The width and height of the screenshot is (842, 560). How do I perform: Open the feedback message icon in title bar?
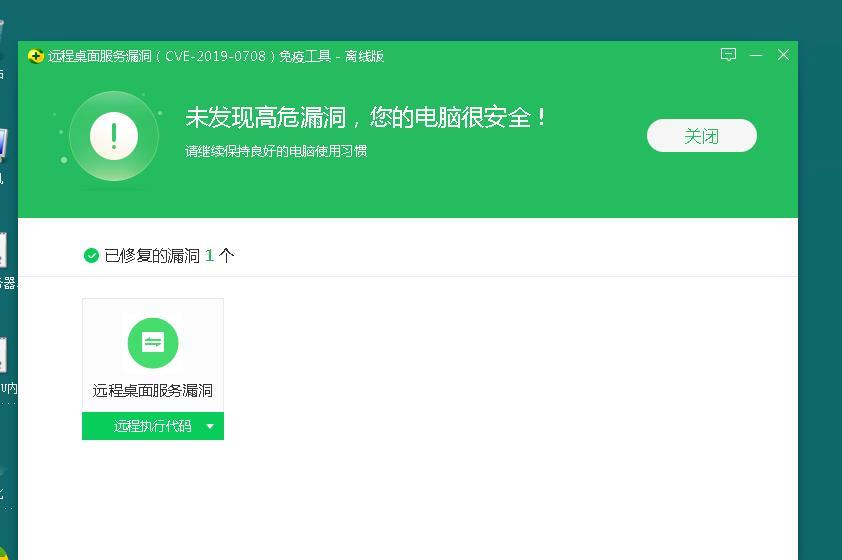[728, 55]
